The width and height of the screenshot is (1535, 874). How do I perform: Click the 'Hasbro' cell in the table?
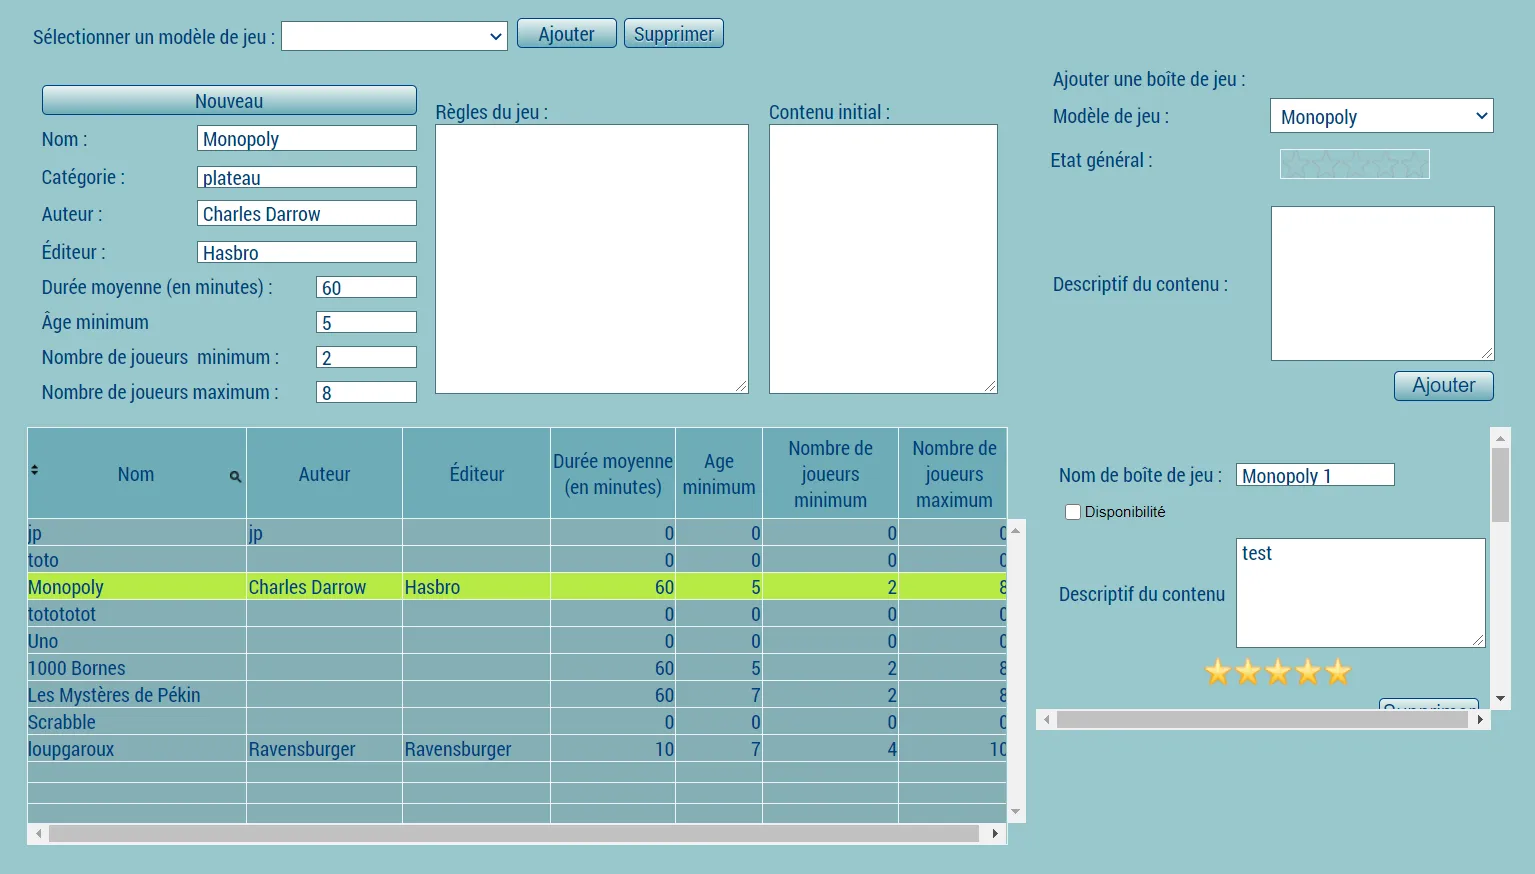click(x=476, y=587)
